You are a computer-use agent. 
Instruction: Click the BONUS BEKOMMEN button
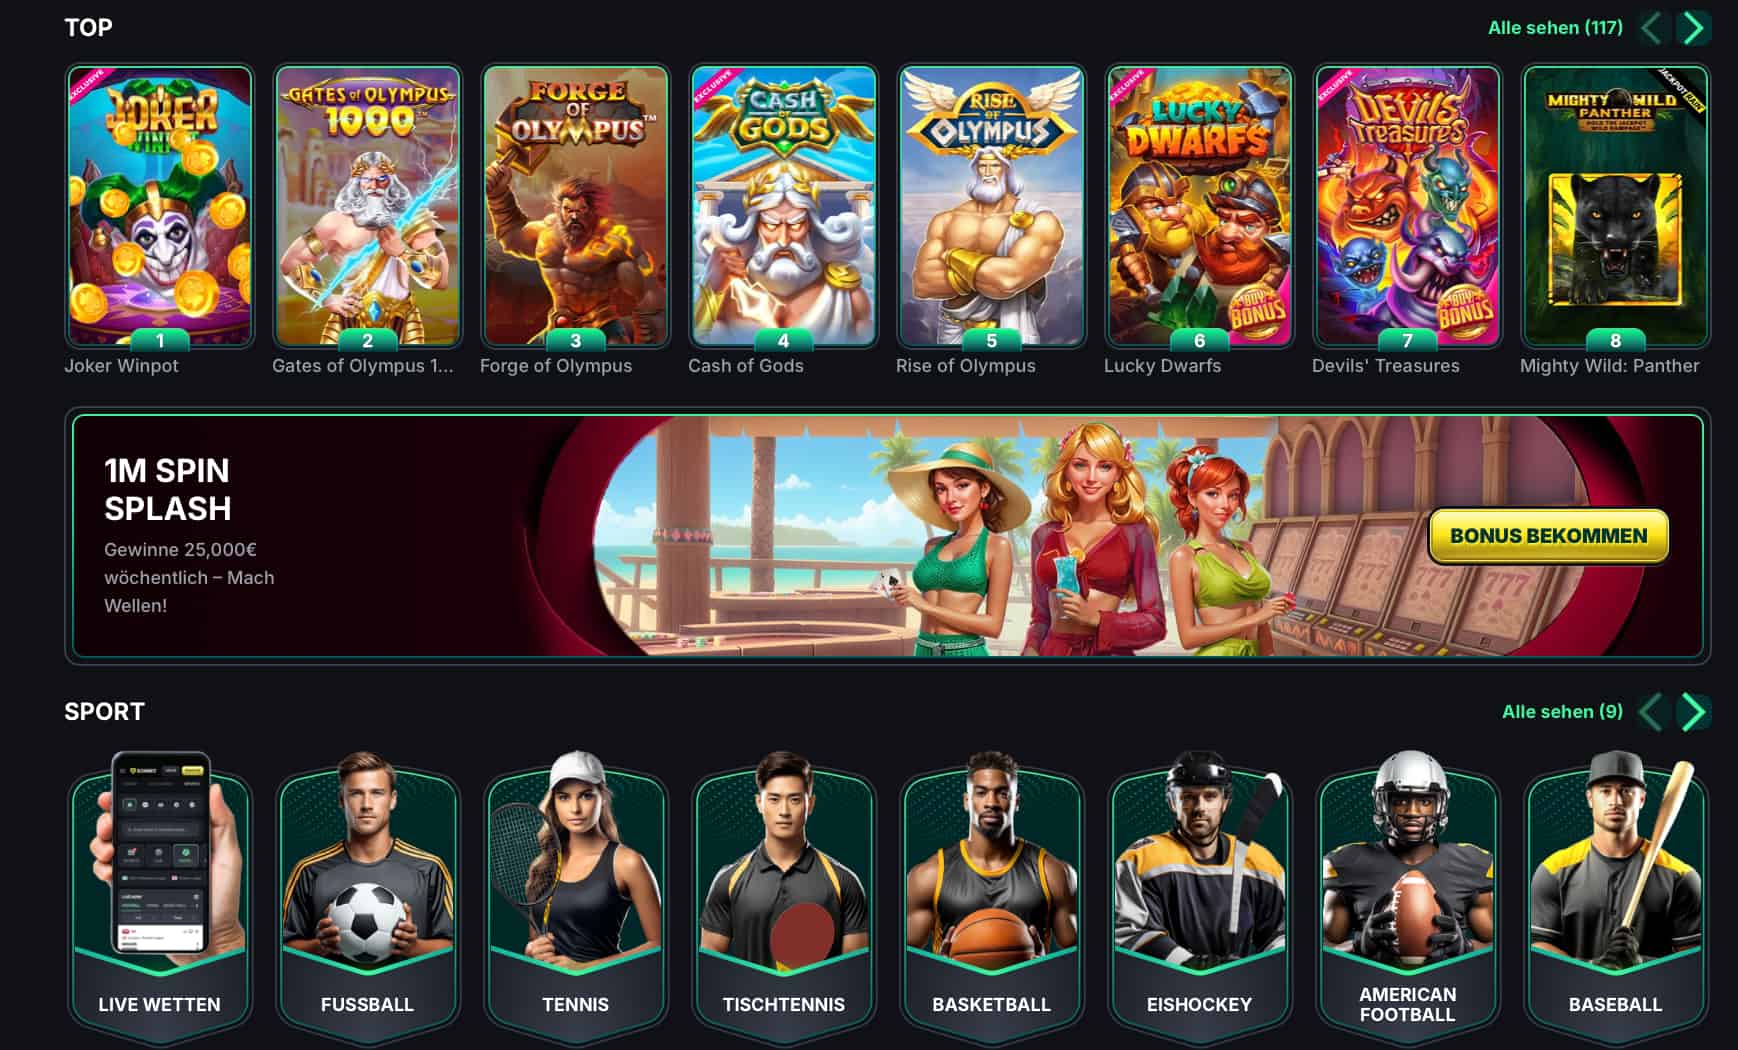pyautogui.click(x=1549, y=536)
